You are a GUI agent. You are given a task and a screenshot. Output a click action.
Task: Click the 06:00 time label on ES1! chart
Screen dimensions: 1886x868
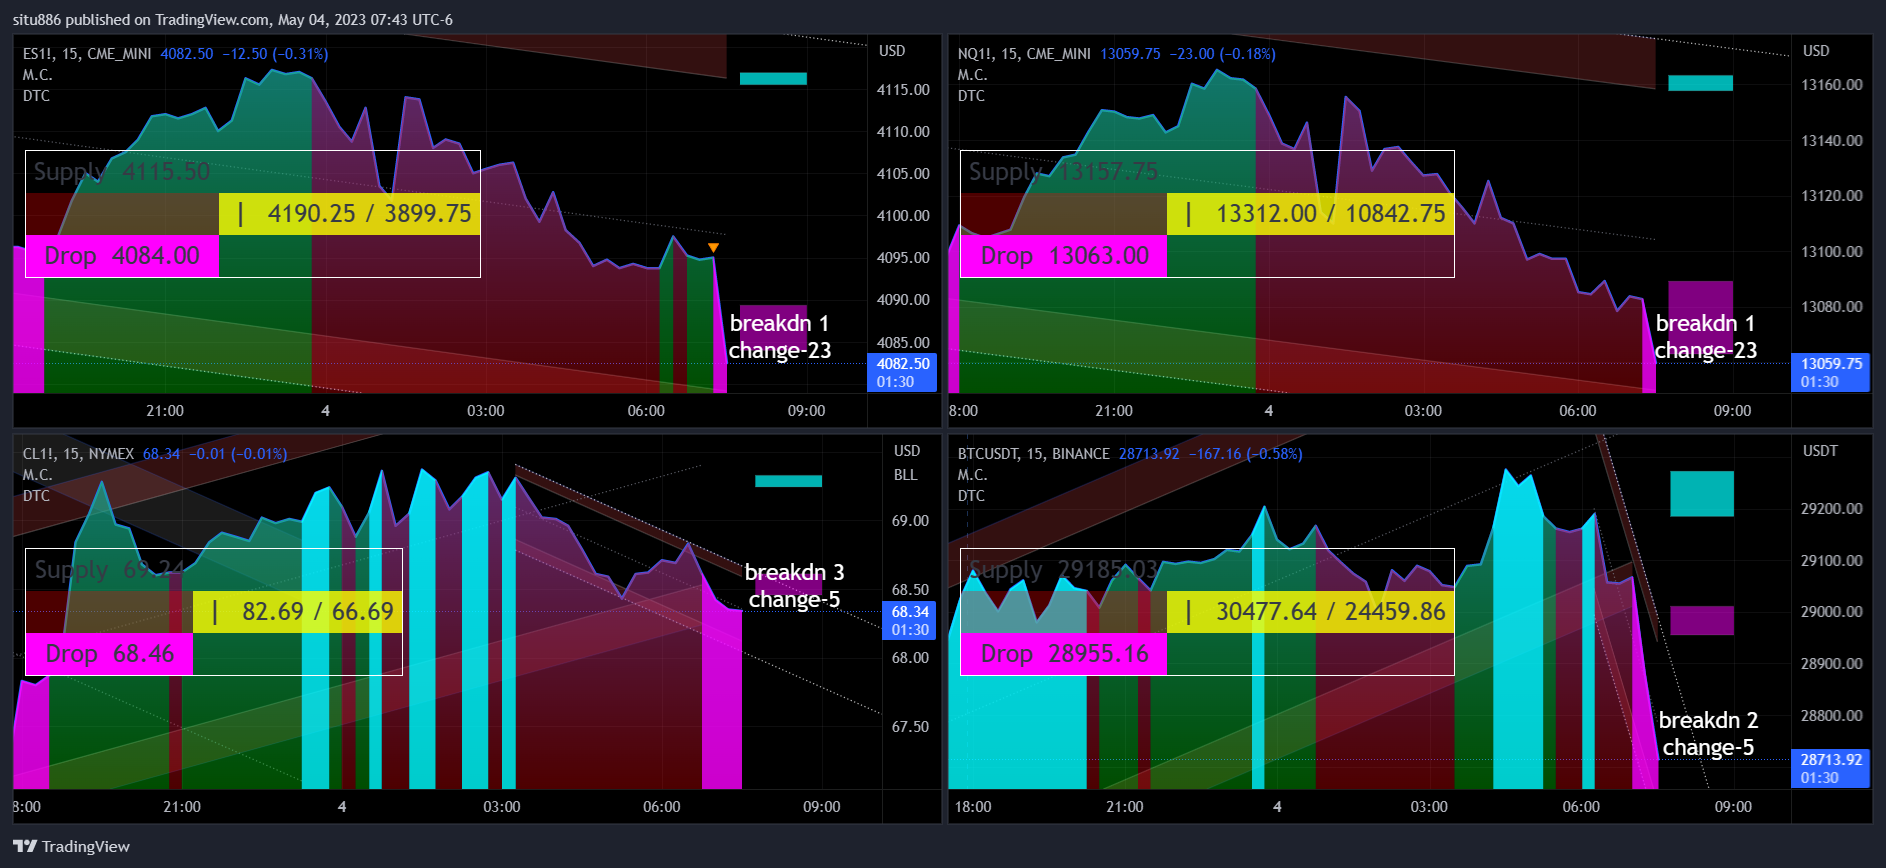click(x=646, y=411)
